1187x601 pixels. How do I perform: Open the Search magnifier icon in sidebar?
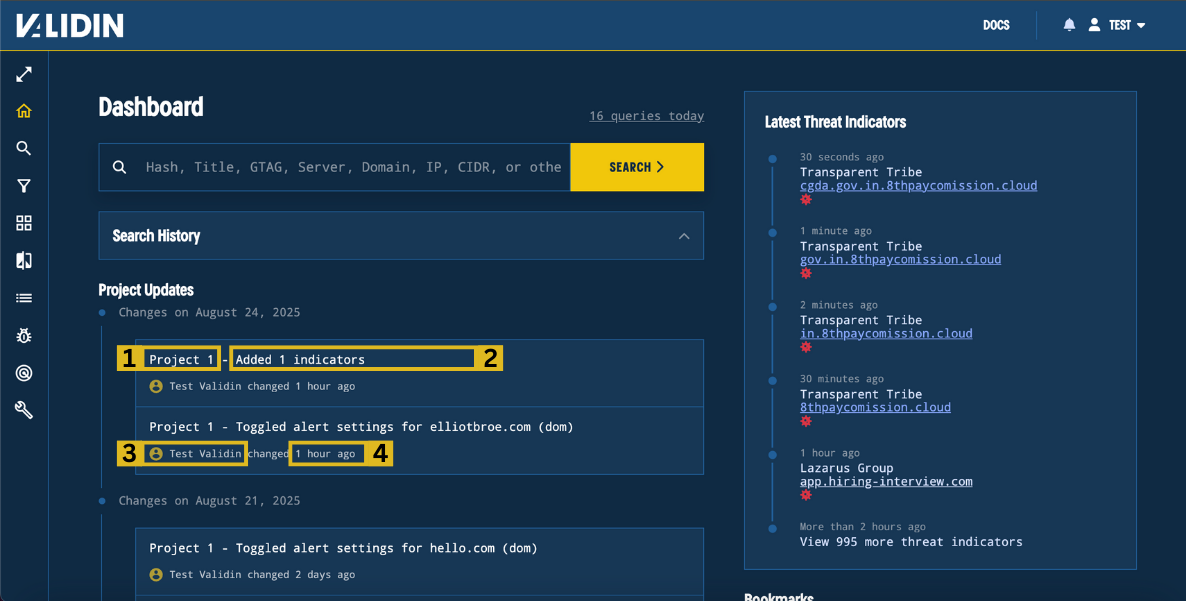pos(24,148)
